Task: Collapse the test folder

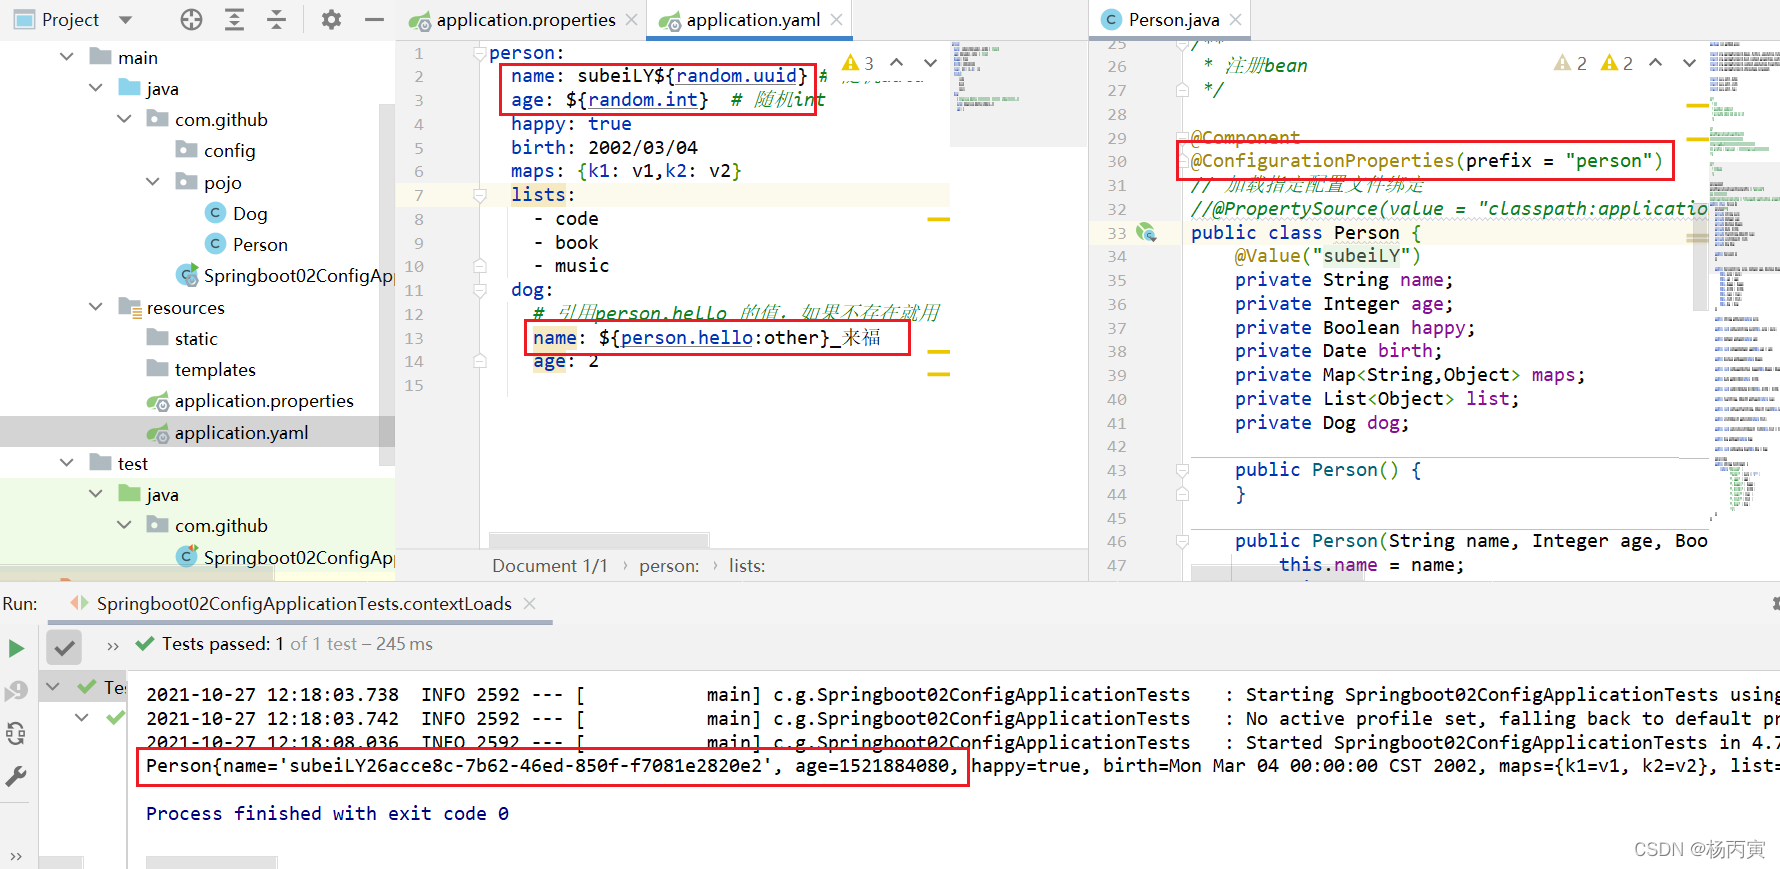Action: coord(67,463)
